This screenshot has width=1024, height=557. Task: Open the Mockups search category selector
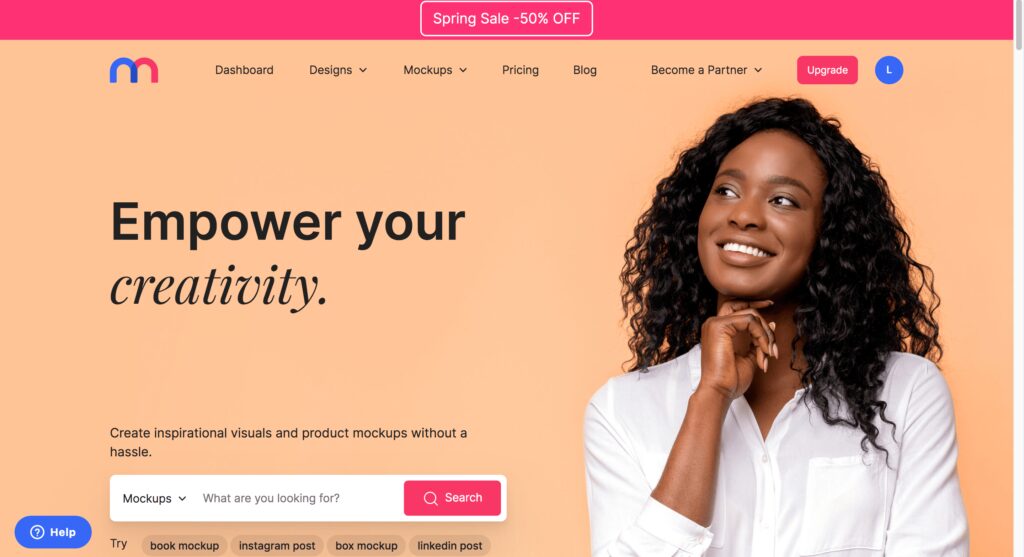coord(154,498)
